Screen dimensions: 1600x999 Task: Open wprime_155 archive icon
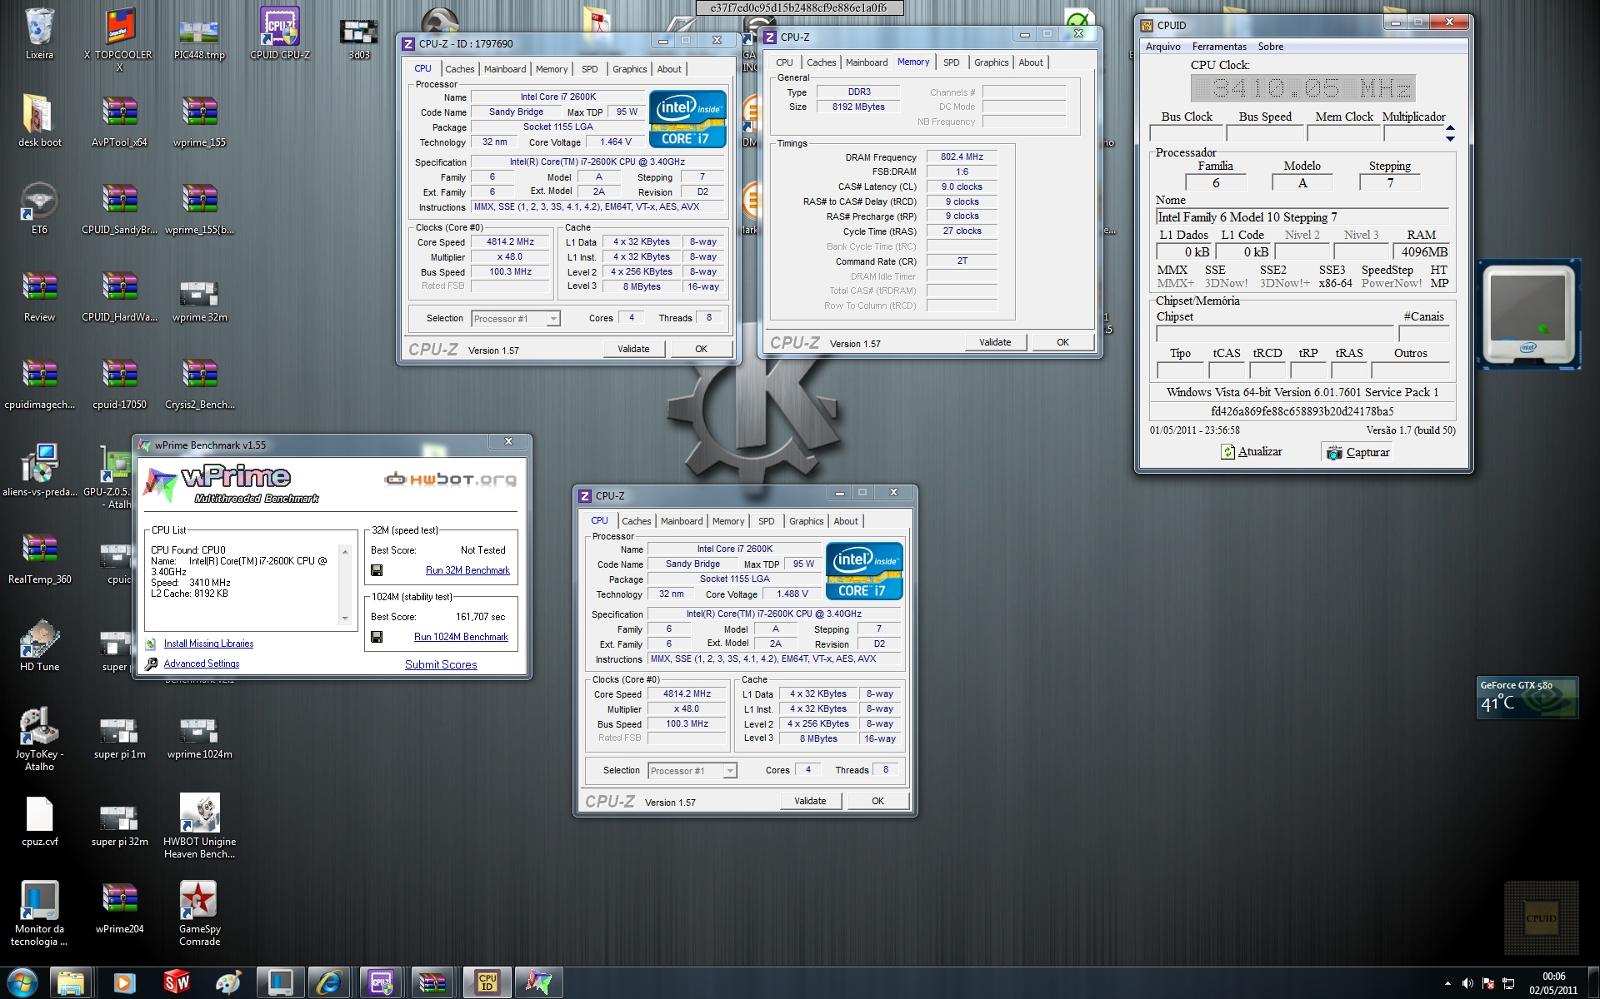click(199, 122)
